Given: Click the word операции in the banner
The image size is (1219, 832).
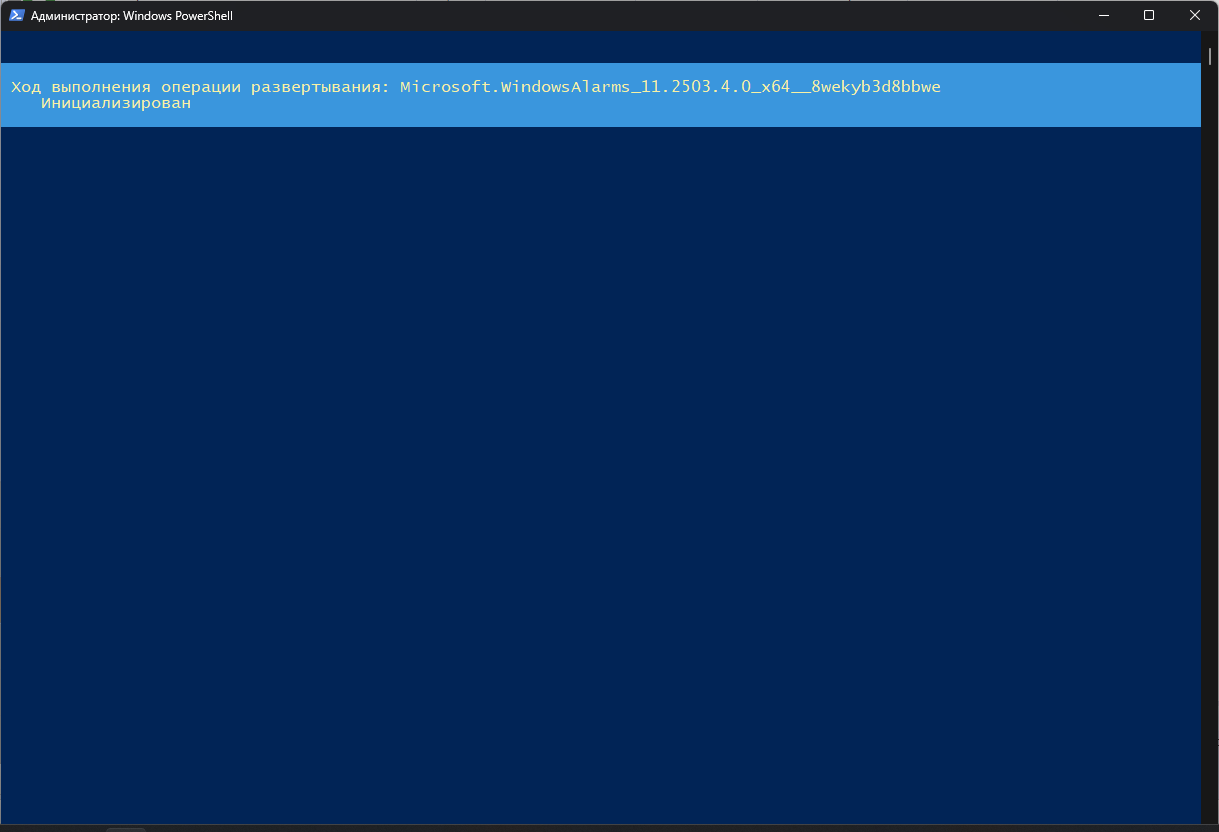Looking at the screenshot, I should [x=200, y=87].
